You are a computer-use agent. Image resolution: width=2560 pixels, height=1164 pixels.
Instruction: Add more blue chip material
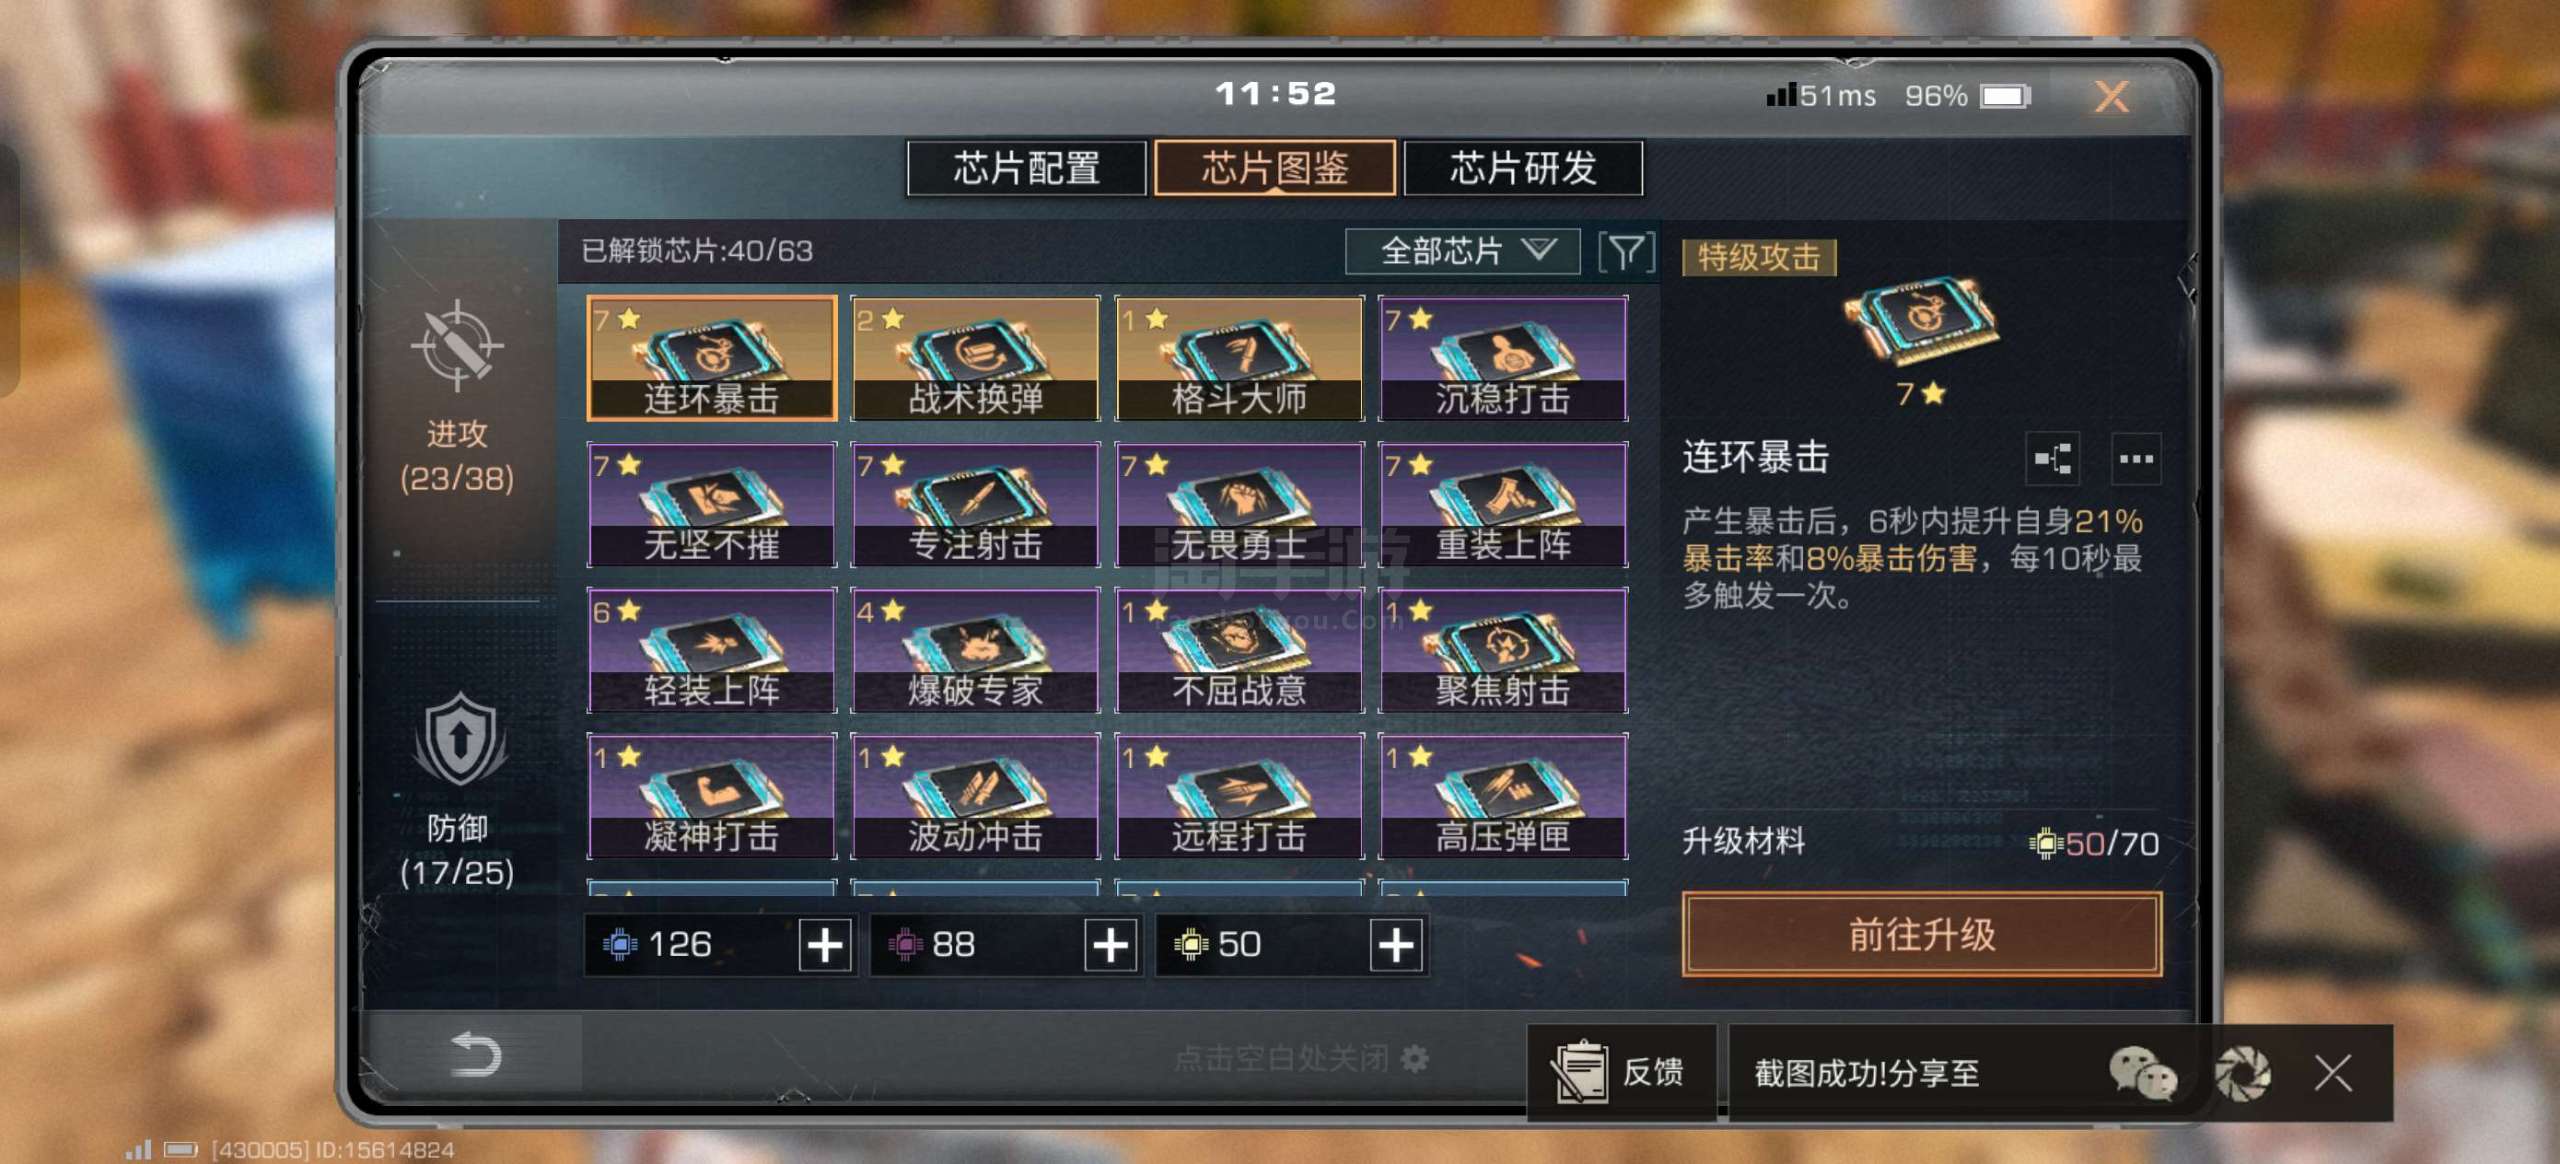[x=826, y=945]
